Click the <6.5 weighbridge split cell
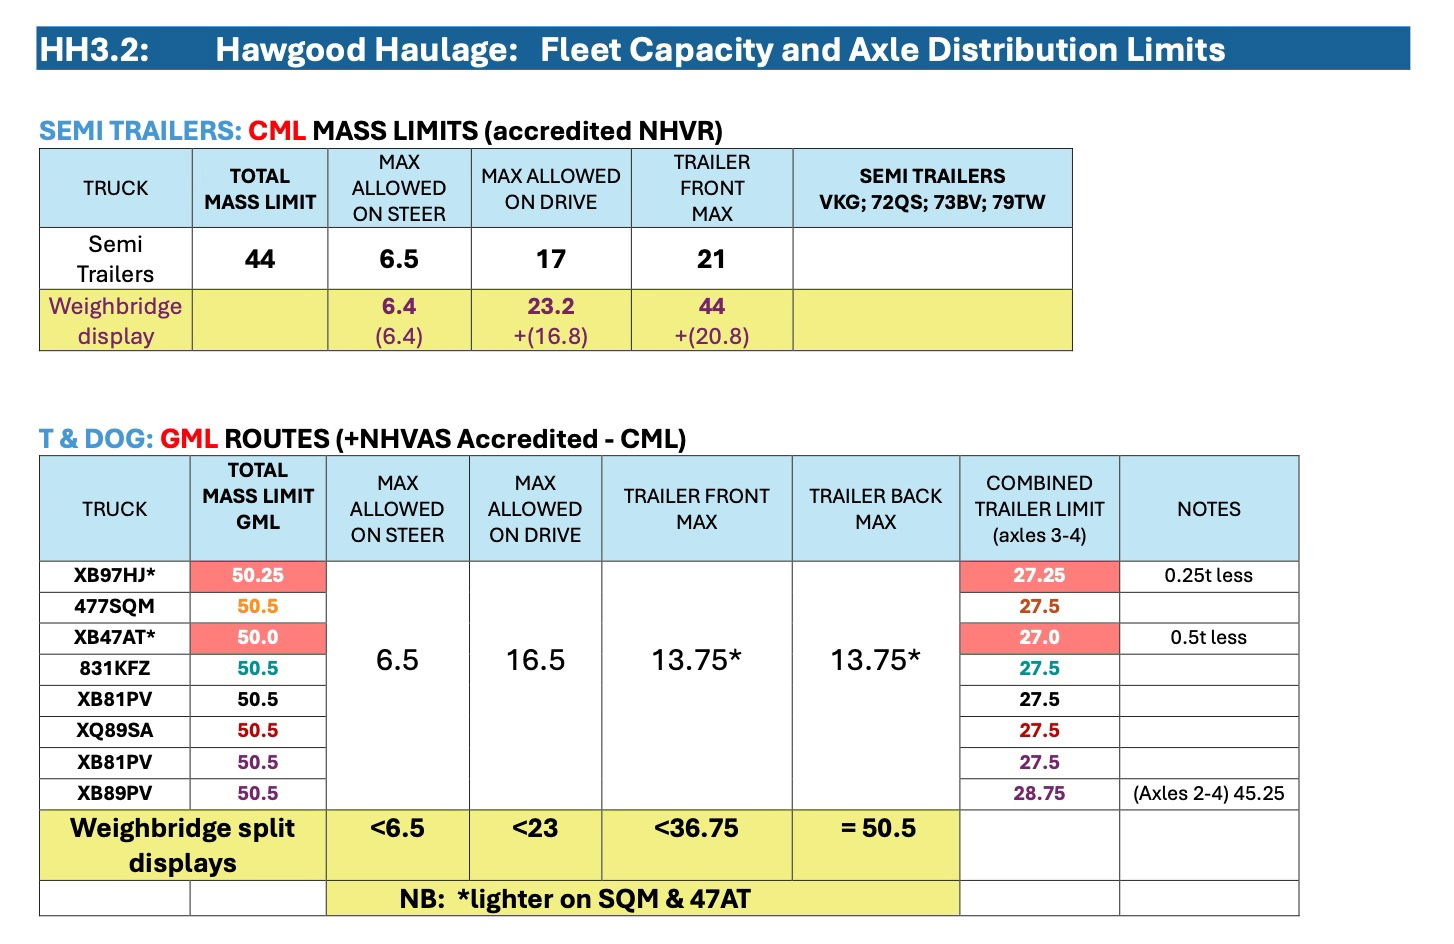1454x944 pixels. coord(397,845)
